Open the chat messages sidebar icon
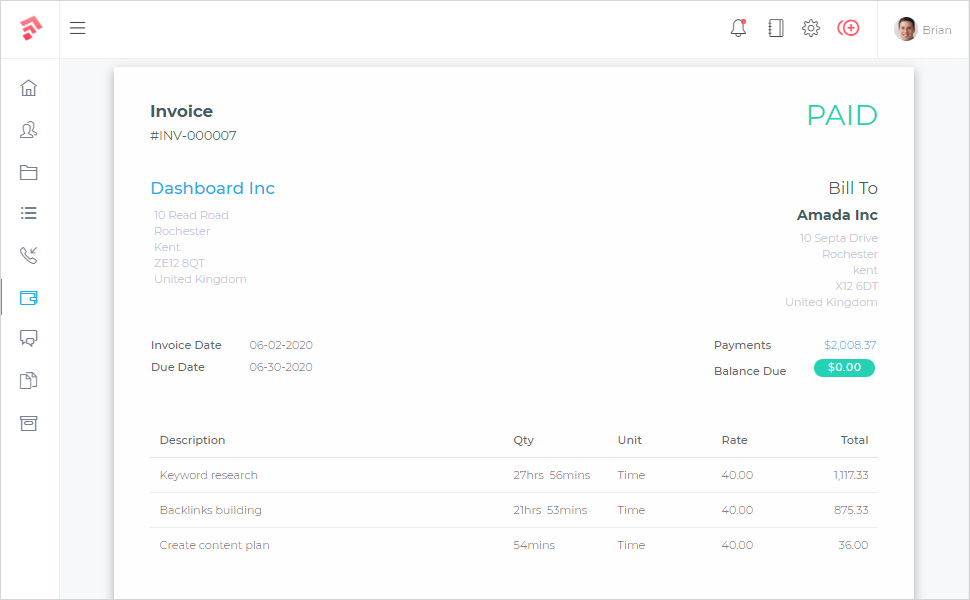 [x=29, y=338]
